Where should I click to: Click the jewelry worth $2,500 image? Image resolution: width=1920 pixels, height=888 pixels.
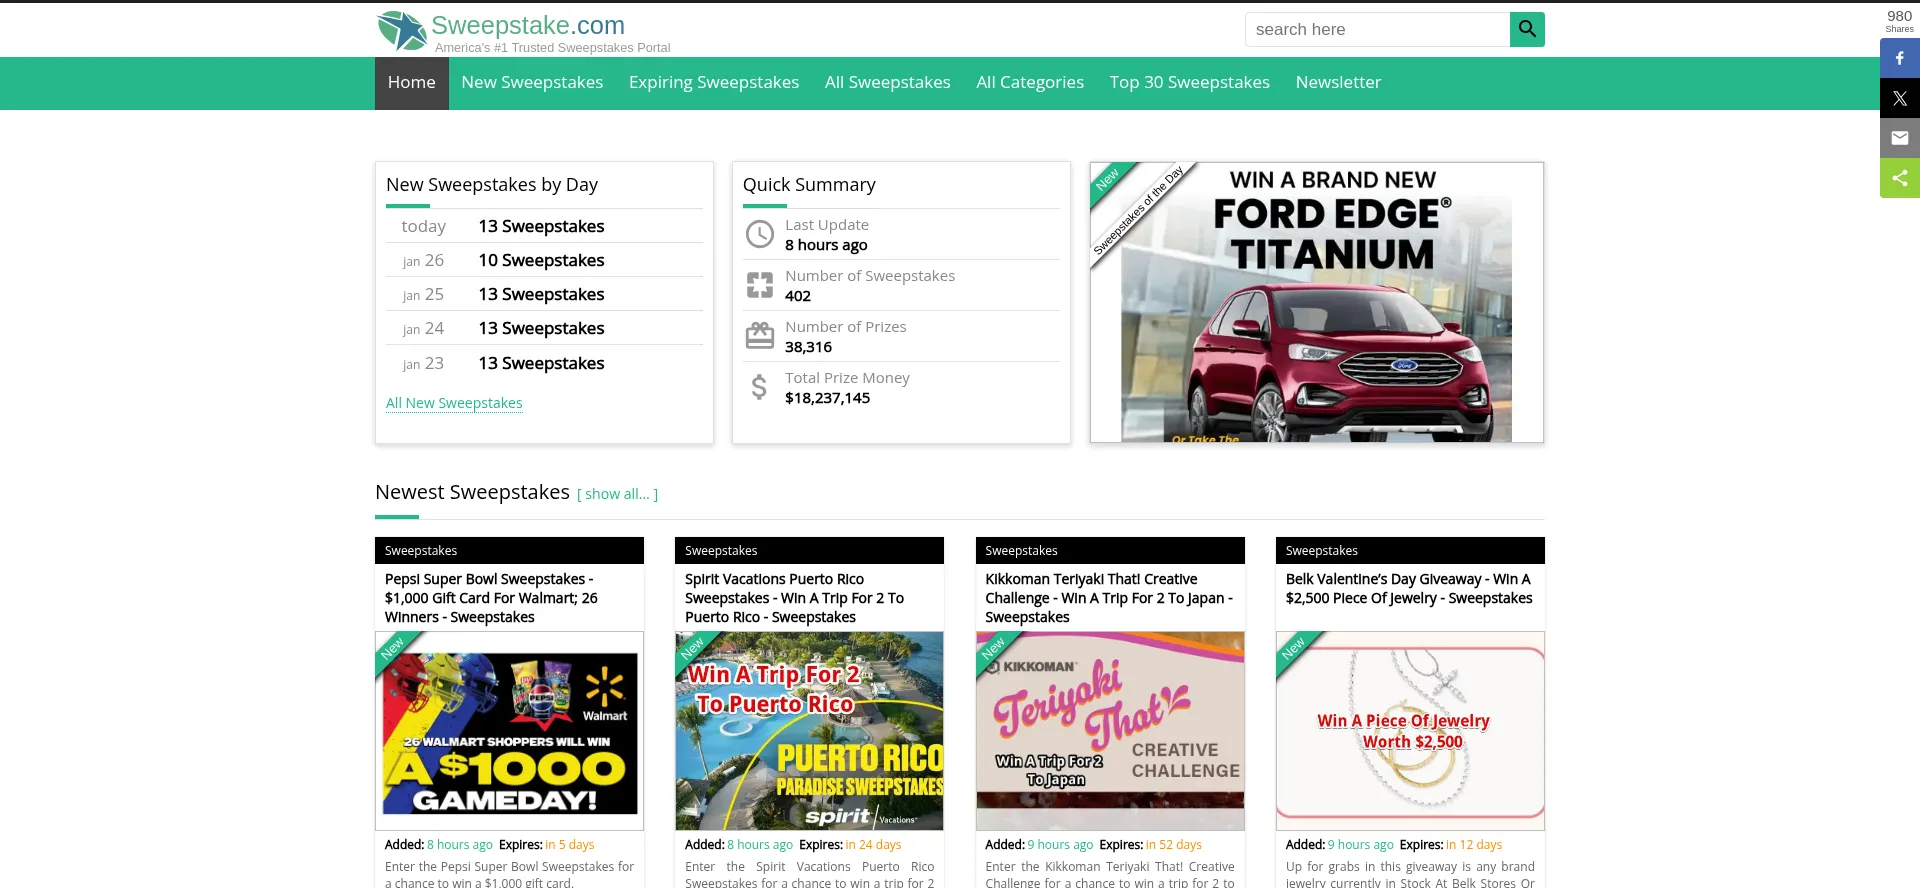coord(1410,731)
